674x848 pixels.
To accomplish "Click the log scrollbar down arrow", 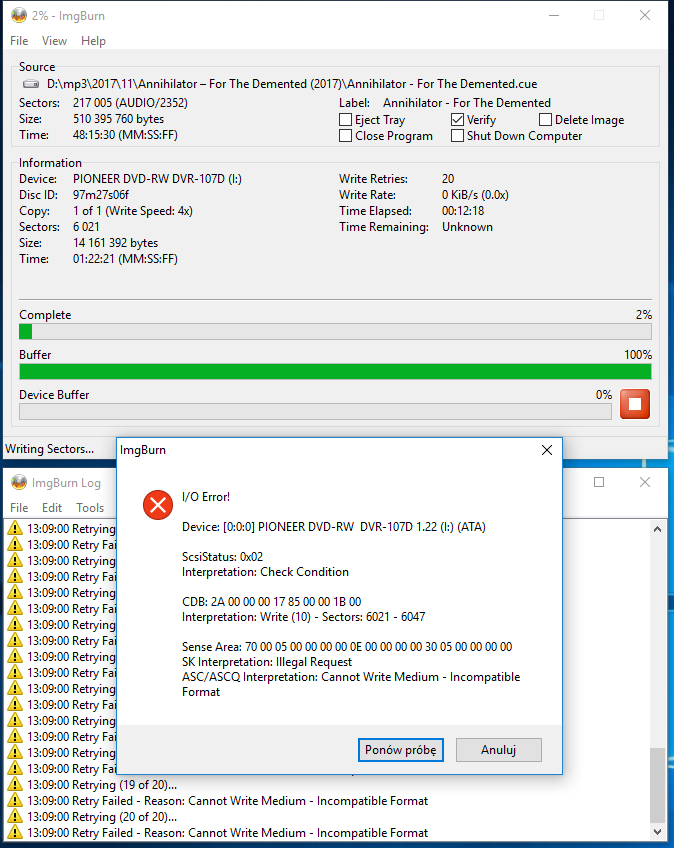I will (657, 832).
